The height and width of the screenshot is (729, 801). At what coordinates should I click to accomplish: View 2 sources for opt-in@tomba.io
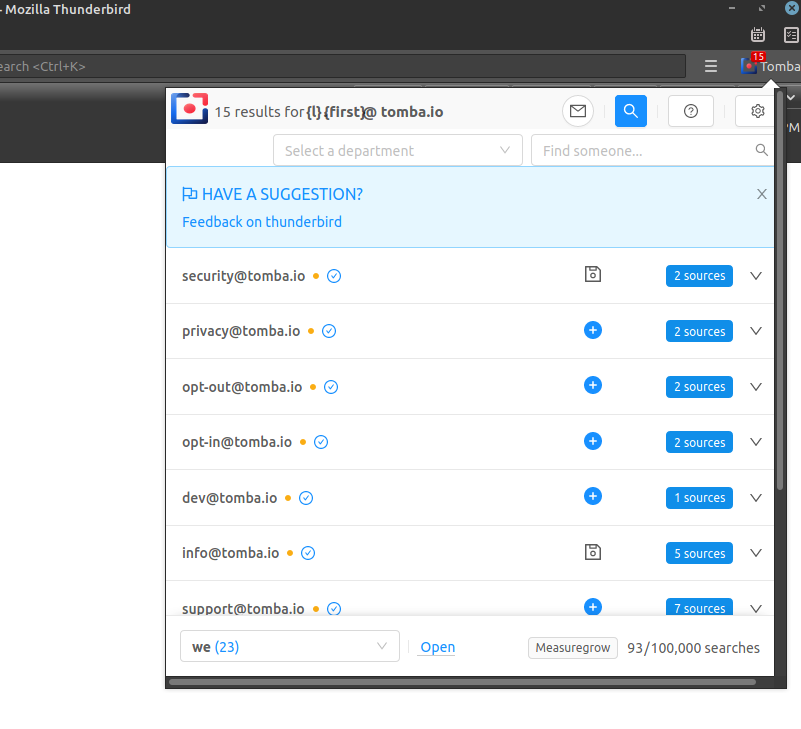(x=699, y=442)
